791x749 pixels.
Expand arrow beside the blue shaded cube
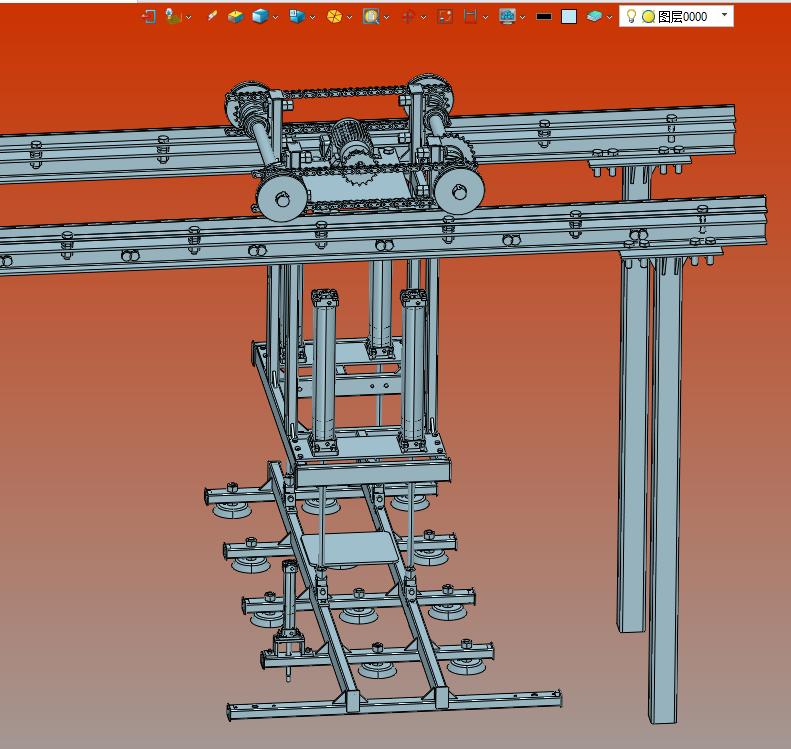[275, 18]
